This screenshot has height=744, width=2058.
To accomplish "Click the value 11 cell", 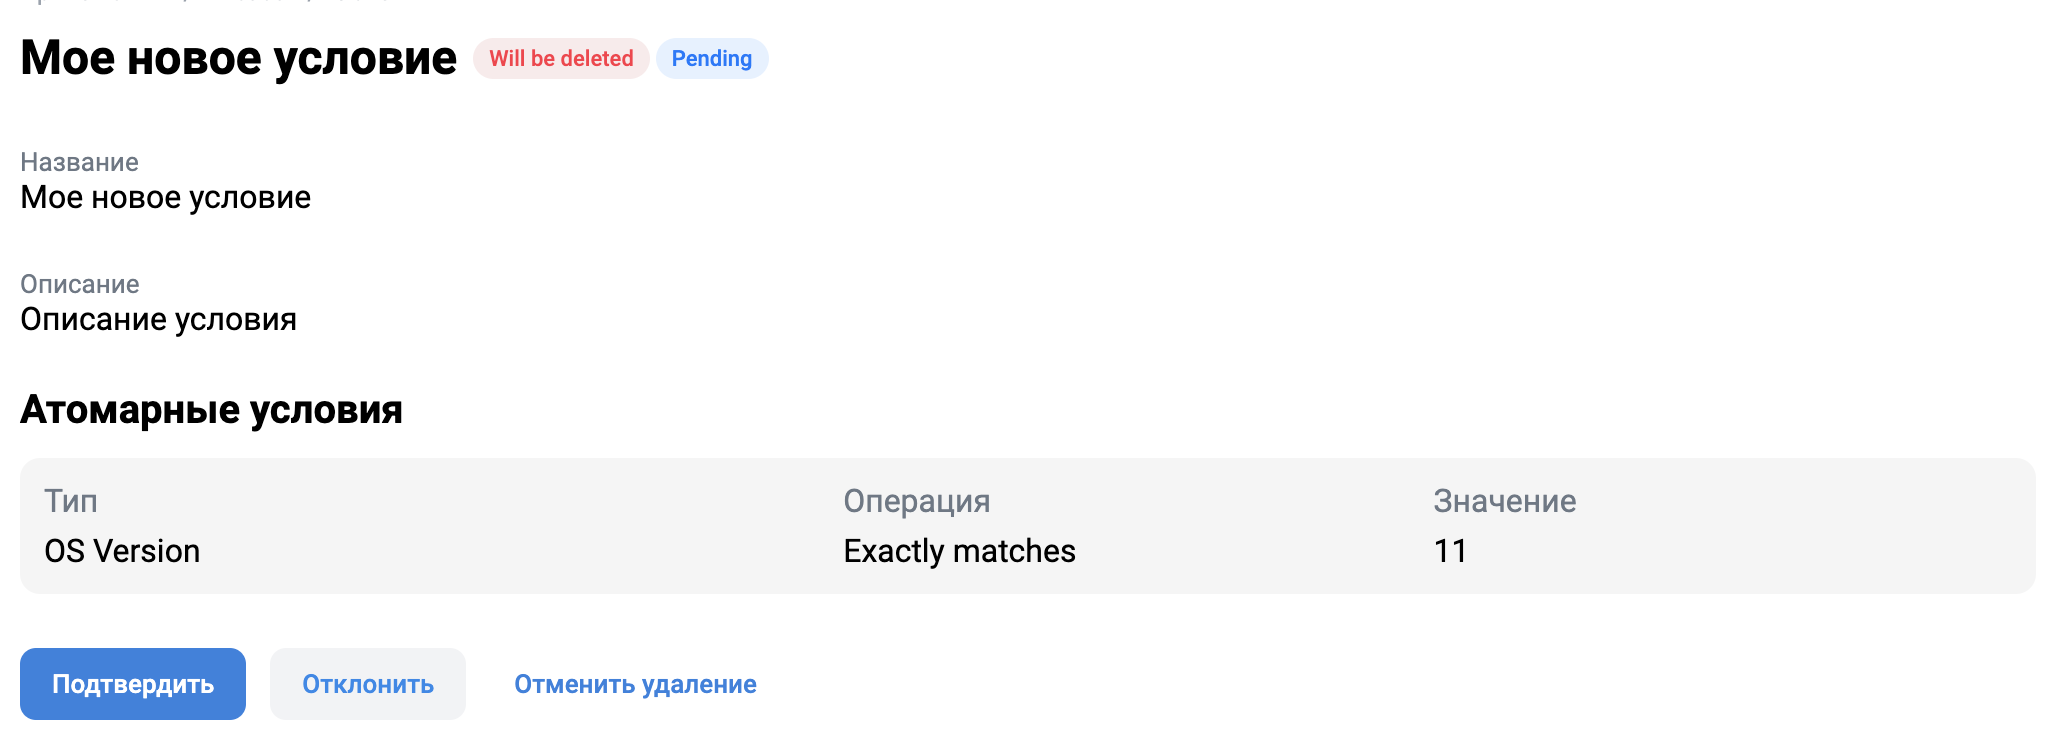I will coord(1450,551).
